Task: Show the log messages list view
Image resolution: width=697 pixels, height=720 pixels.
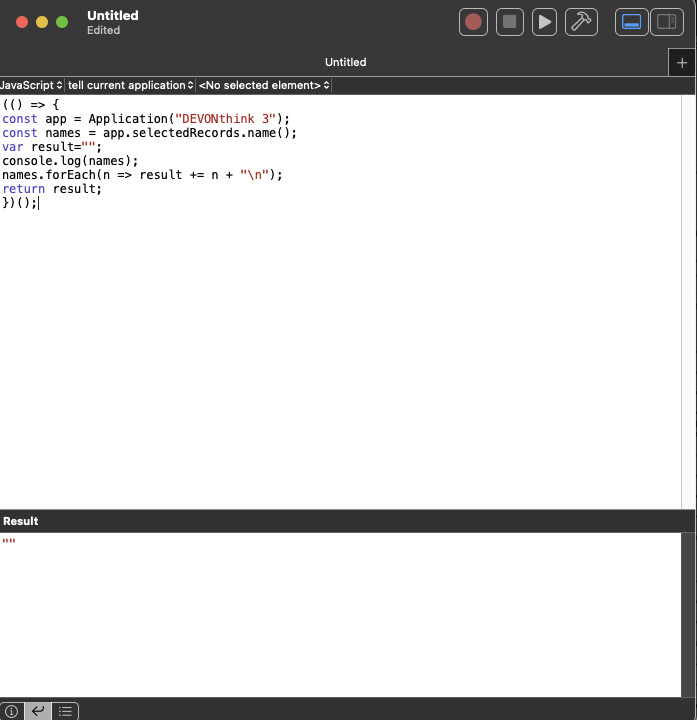Action: tap(65, 711)
